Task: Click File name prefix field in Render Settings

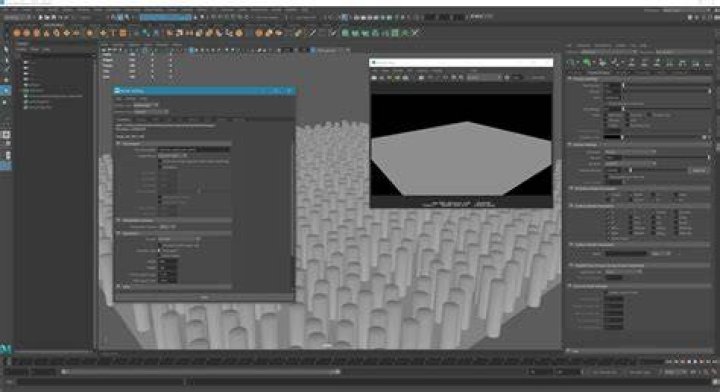Action: tap(194, 150)
